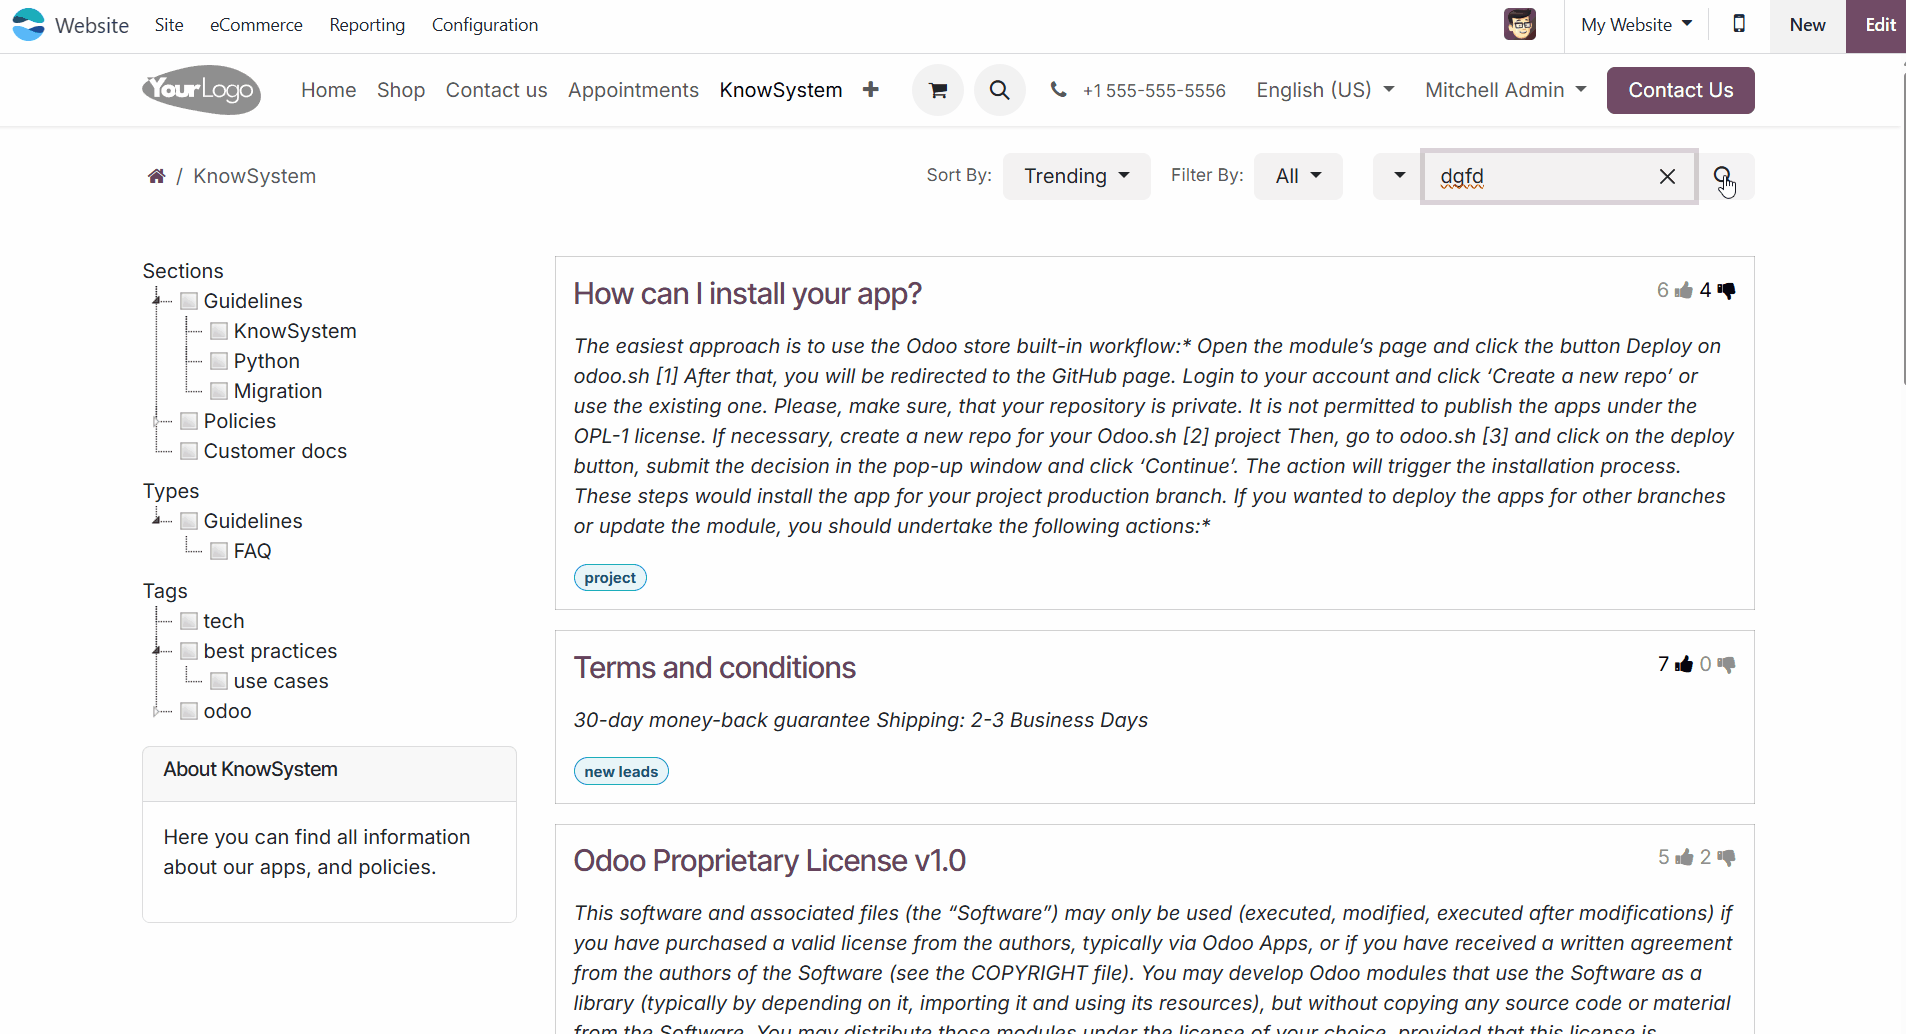Open the shopping cart icon

[x=937, y=90]
